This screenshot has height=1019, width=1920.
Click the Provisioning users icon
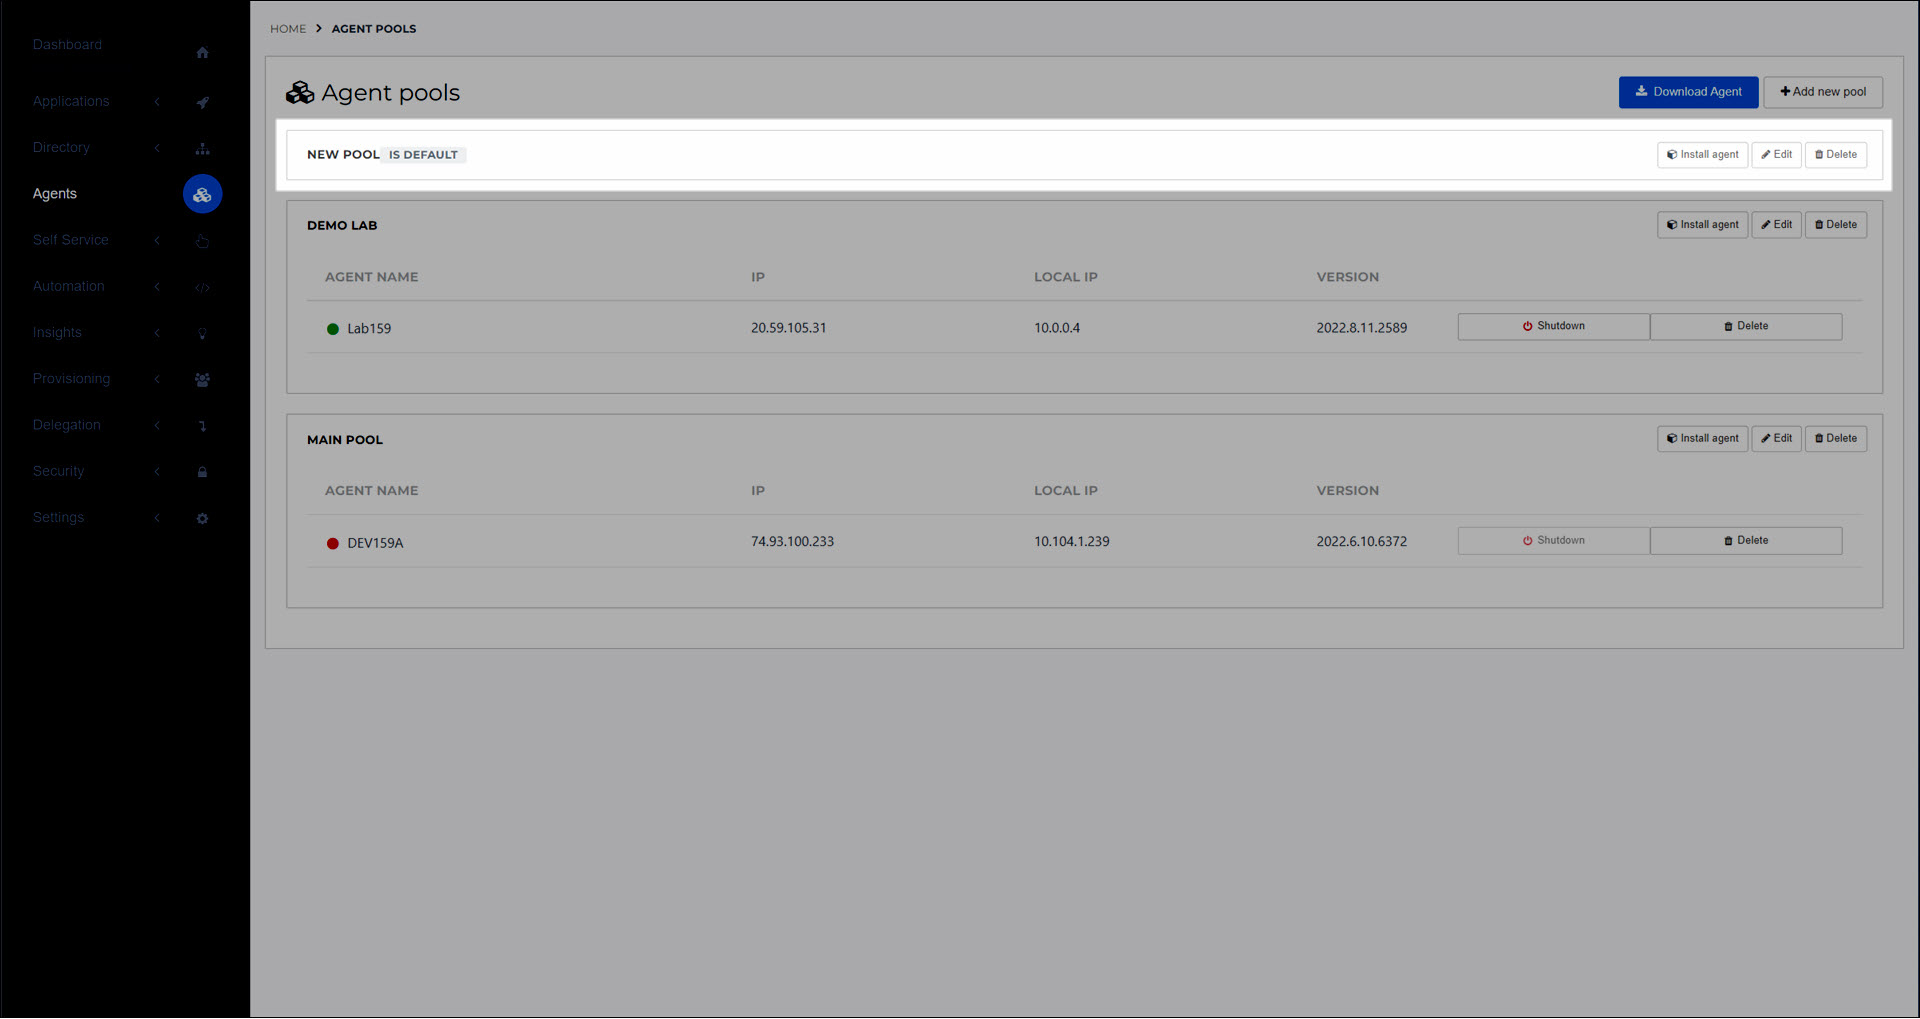click(202, 379)
